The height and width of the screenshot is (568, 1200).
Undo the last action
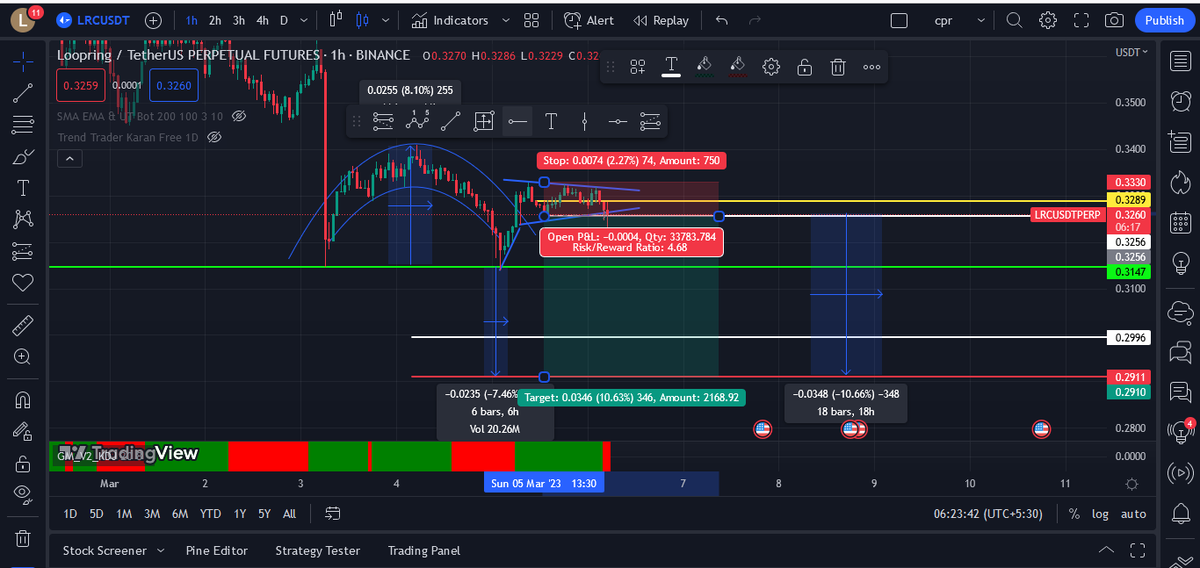point(722,20)
